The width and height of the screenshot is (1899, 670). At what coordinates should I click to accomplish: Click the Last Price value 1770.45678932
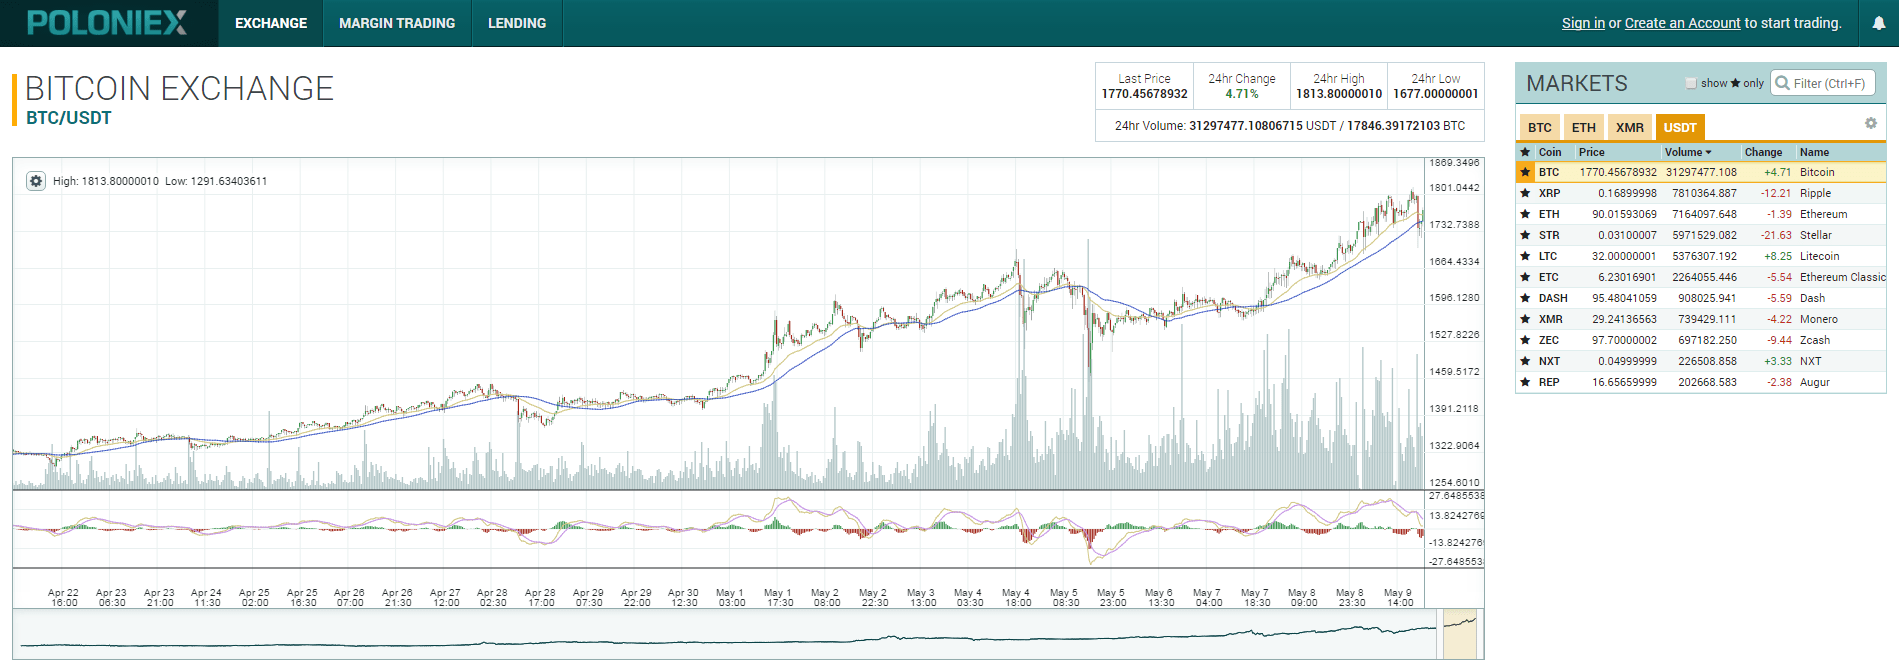(1144, 94)
